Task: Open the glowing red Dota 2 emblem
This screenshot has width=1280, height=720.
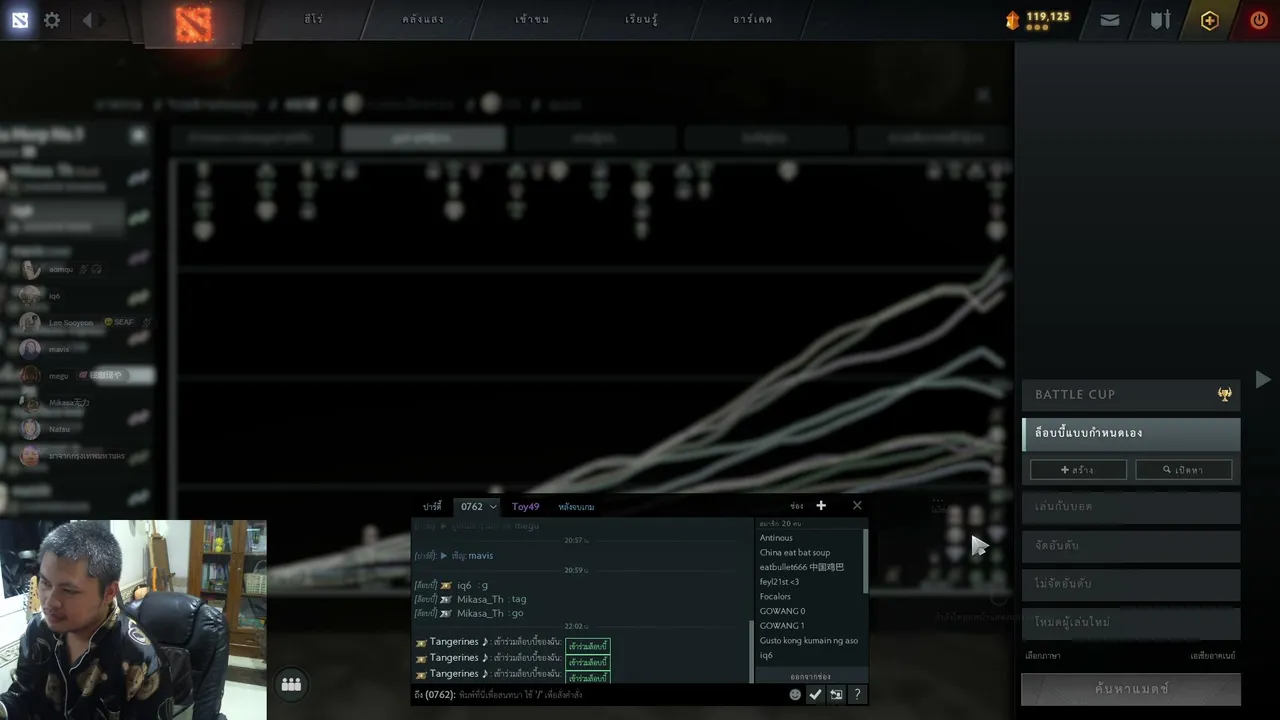Action: click(193, 25)
